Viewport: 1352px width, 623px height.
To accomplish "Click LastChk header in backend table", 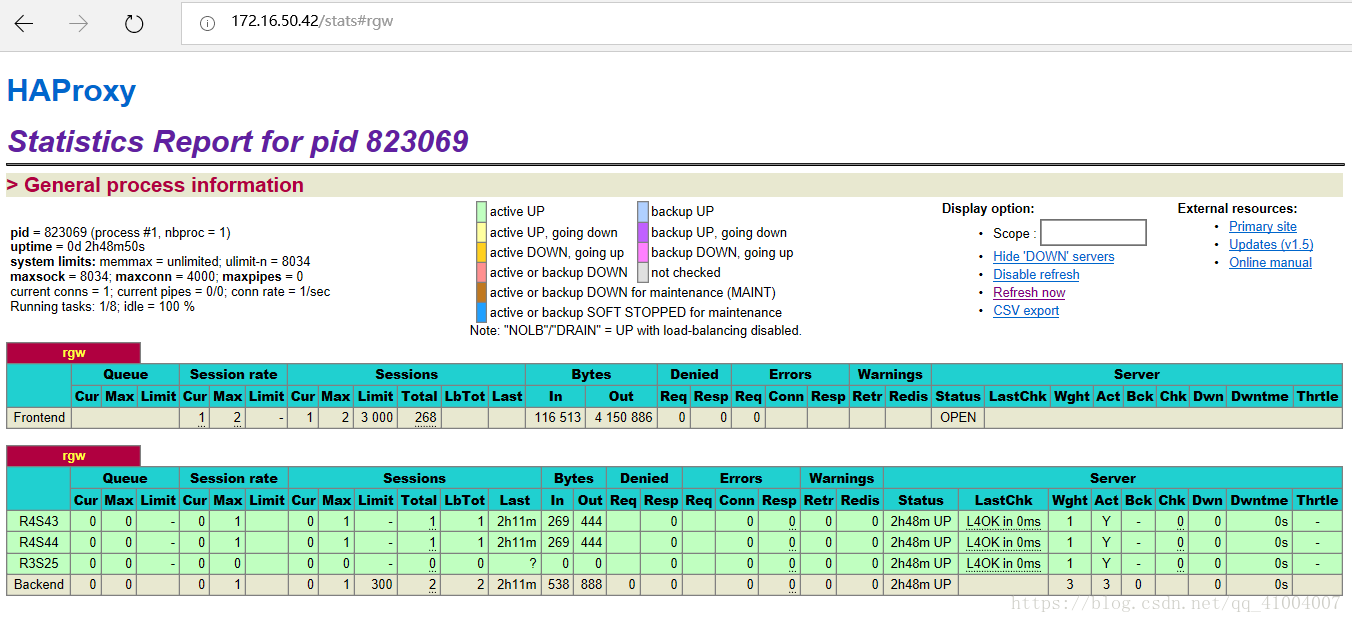I will [x=1003, y=500].
